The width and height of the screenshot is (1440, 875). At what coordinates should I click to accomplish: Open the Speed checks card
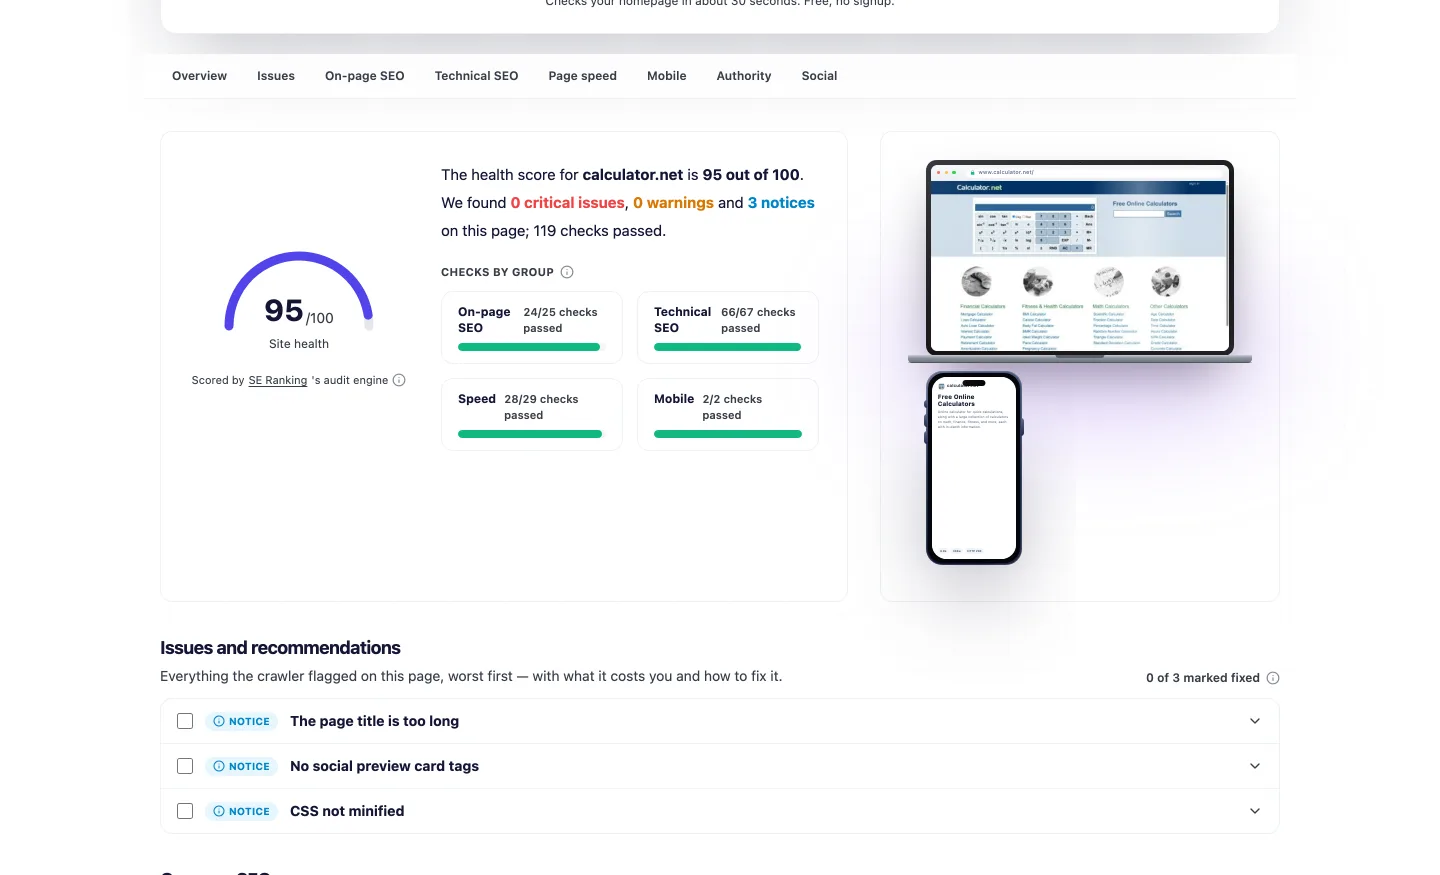click(532, 414)
